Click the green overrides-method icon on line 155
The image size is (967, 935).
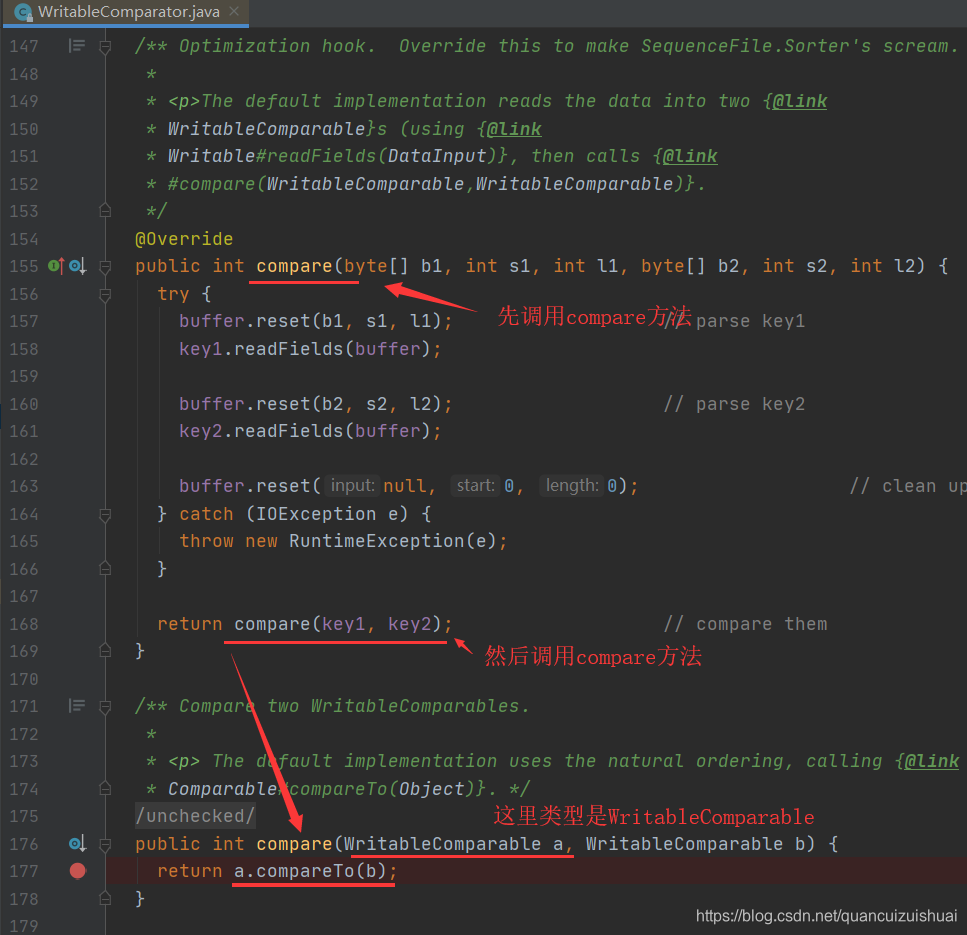(x=56, y=266)
